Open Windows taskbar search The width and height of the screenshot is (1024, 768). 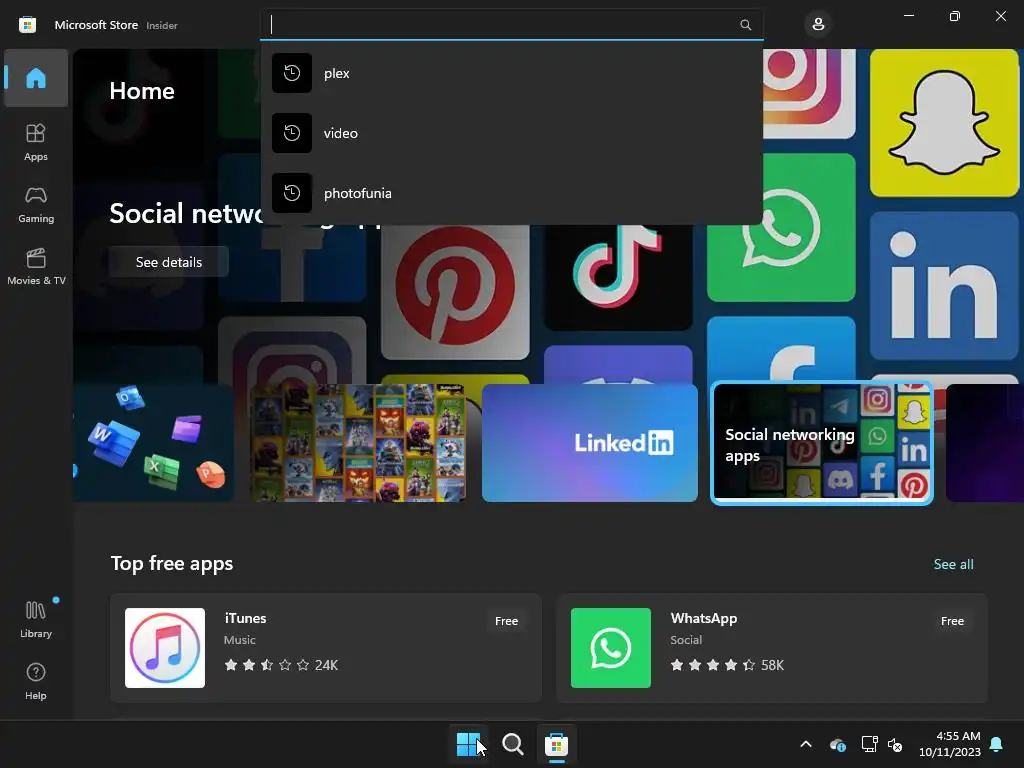point(513,744)
